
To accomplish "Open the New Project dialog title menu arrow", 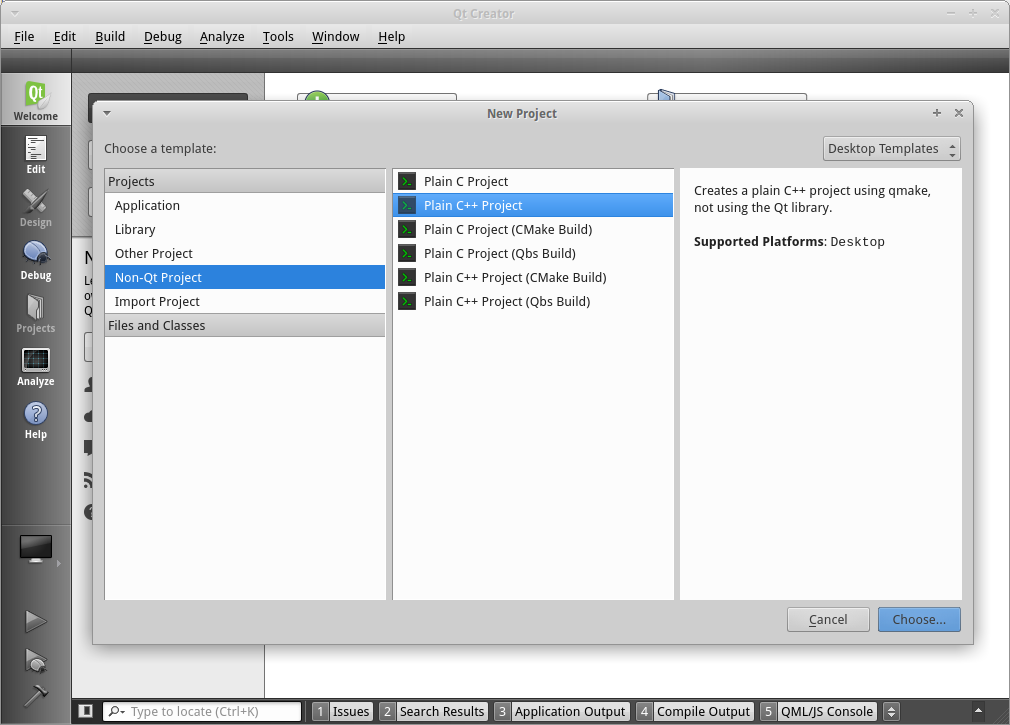I will (x=107, y=113).
